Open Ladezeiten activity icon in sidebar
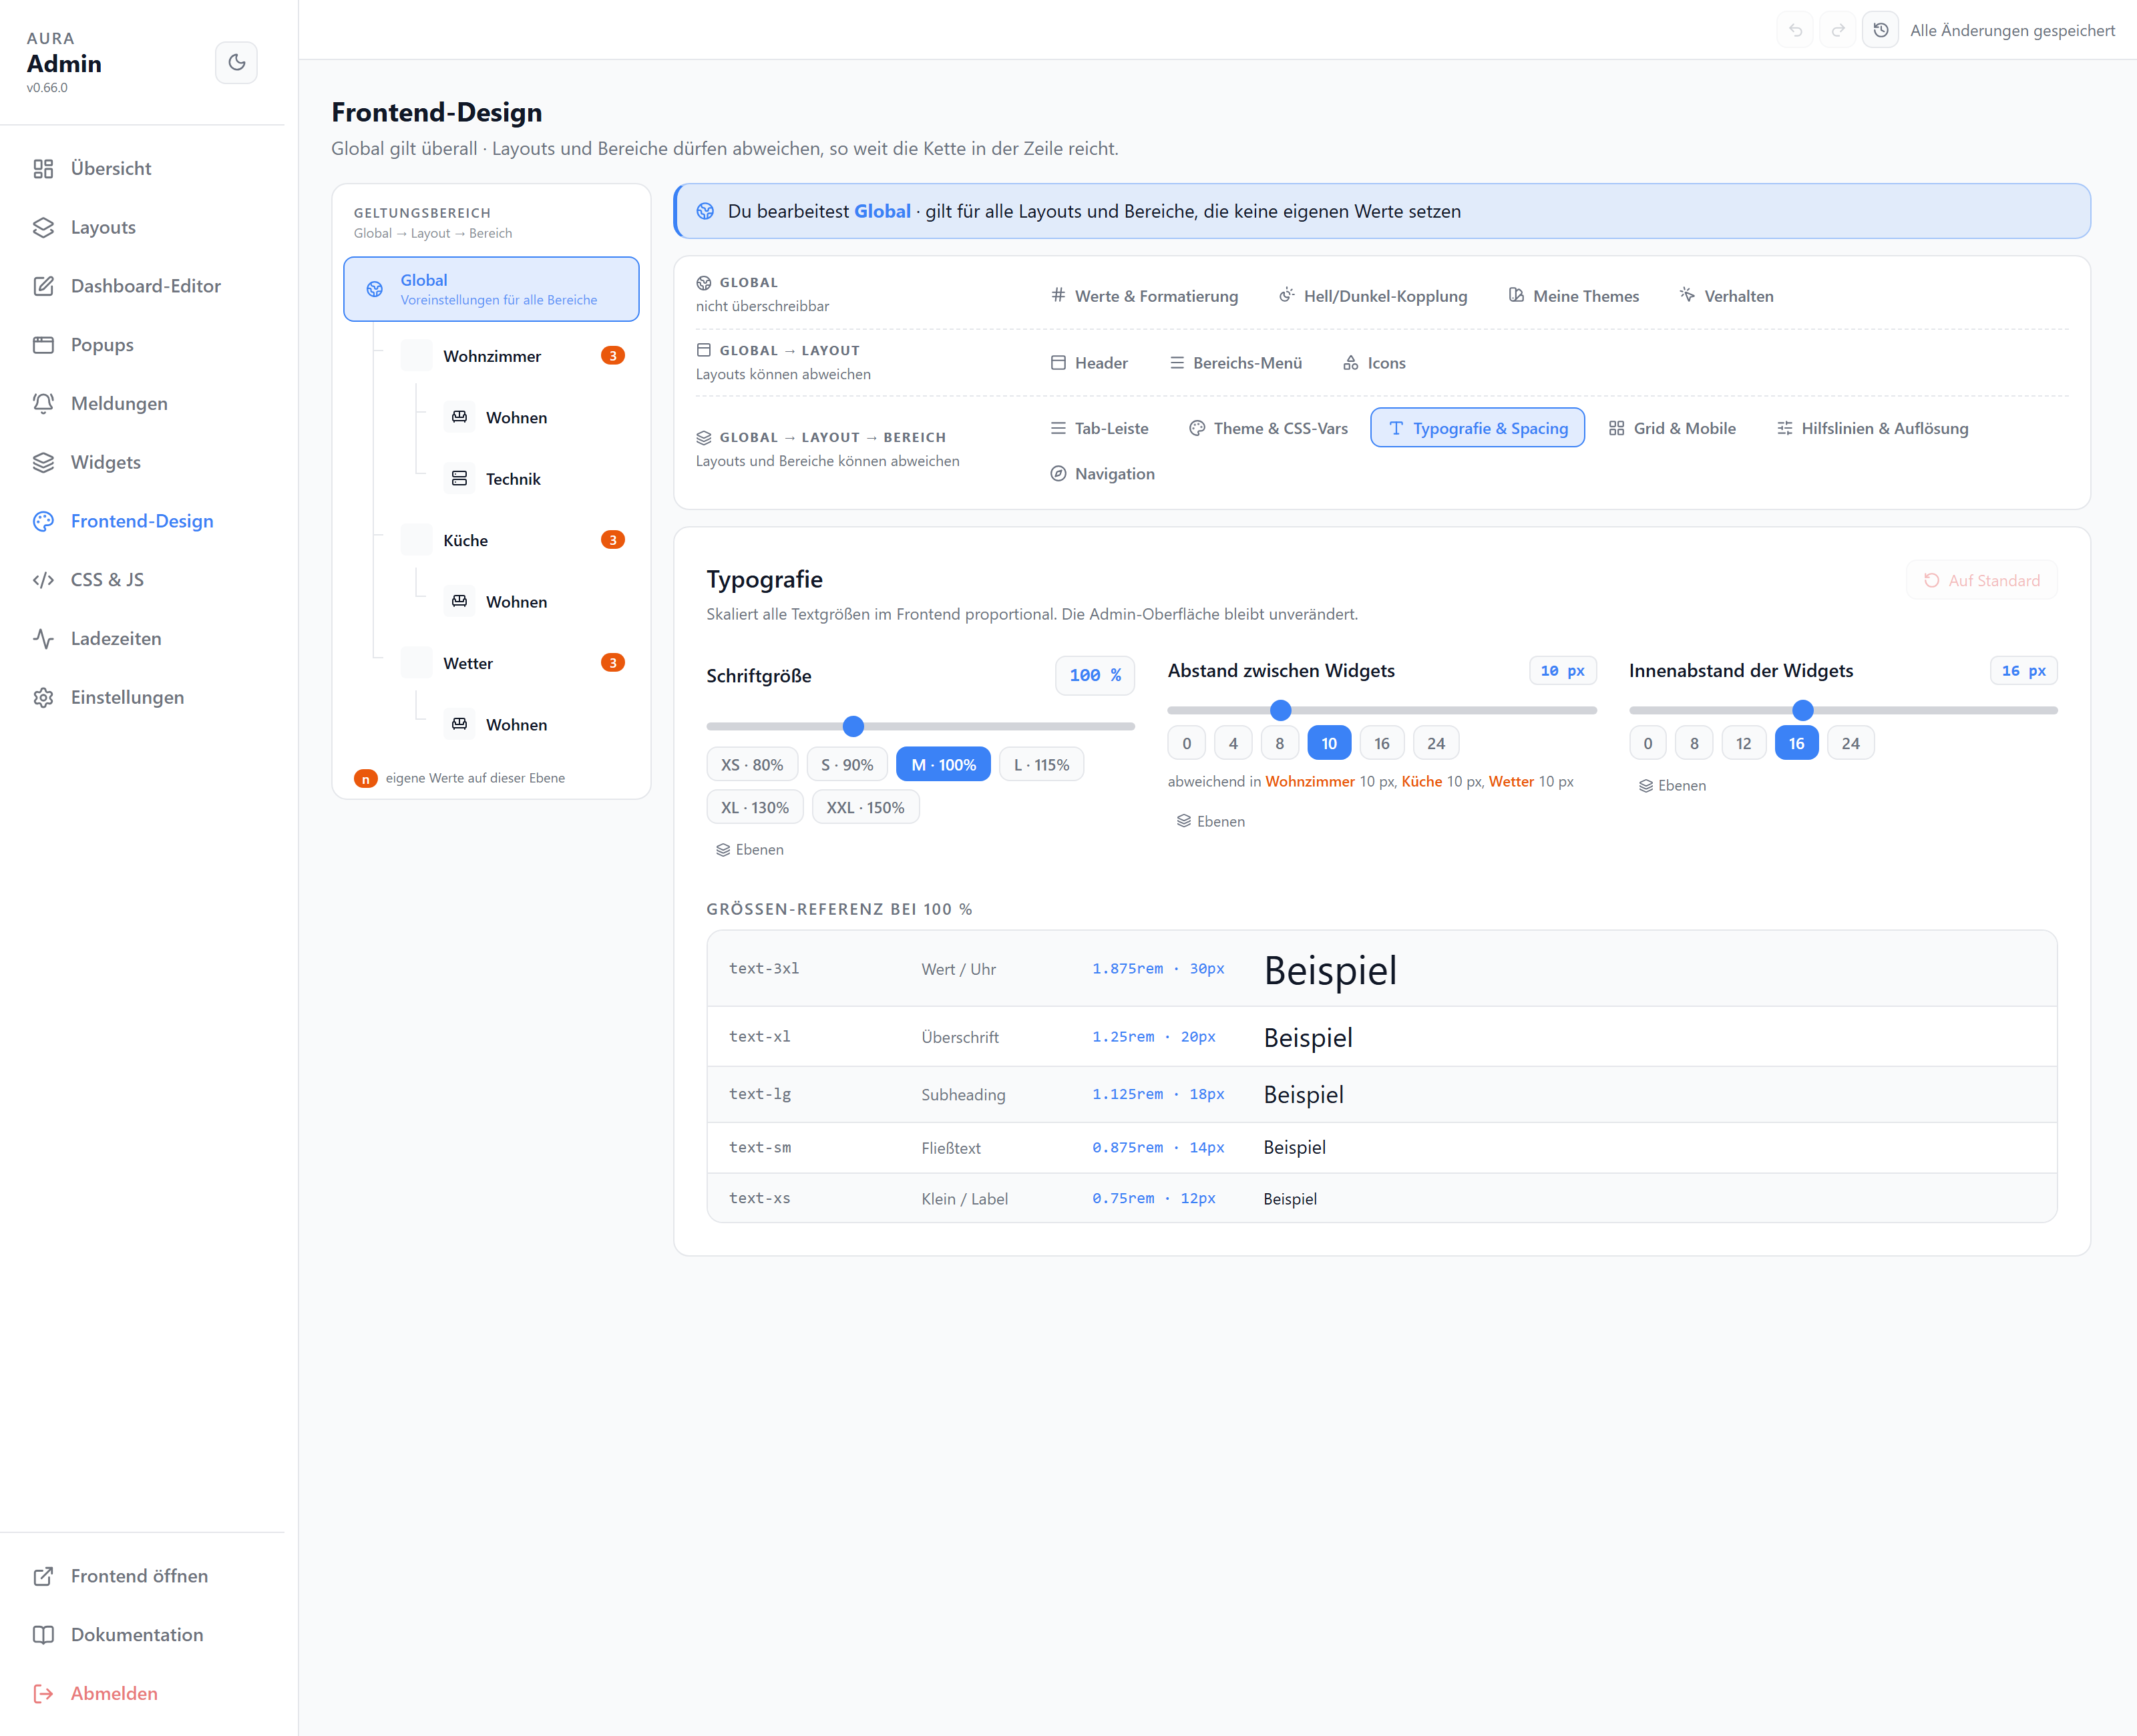Screen dimensions: 2137x1736 pyautogui.click(x=43, y=638)
